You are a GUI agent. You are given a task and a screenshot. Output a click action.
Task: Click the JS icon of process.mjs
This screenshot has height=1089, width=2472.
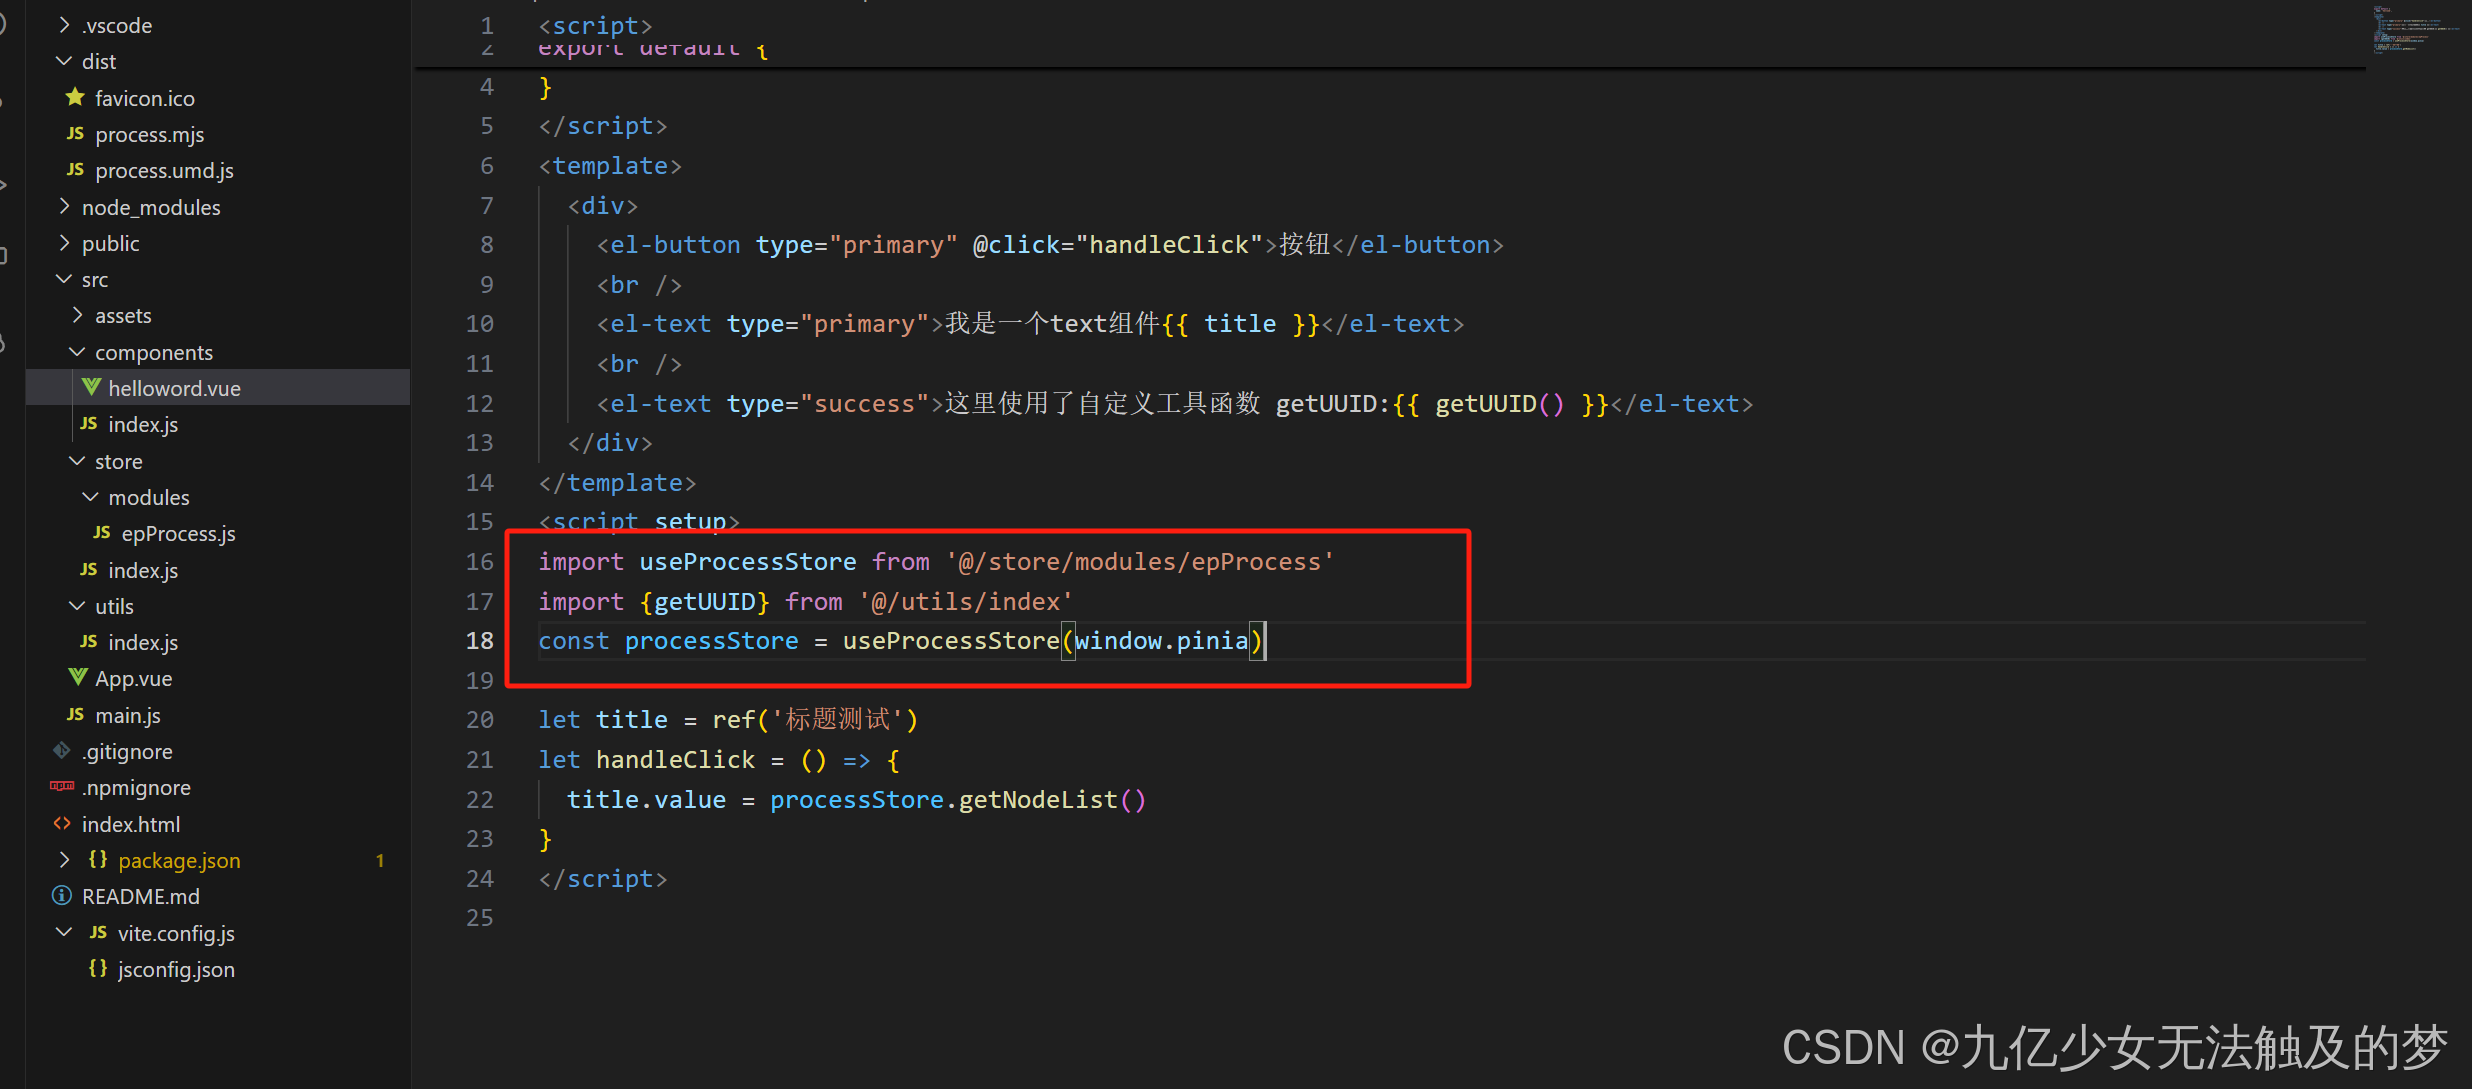[x=75, y=134]
